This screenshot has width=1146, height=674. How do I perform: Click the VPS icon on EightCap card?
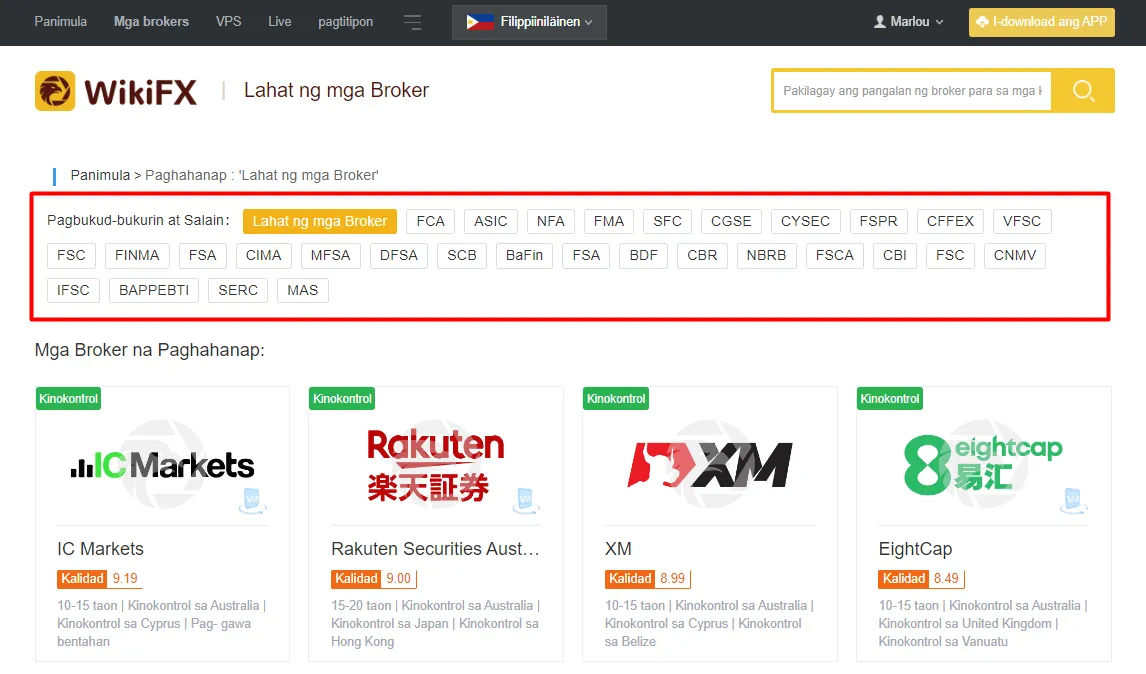[1073, 501]
